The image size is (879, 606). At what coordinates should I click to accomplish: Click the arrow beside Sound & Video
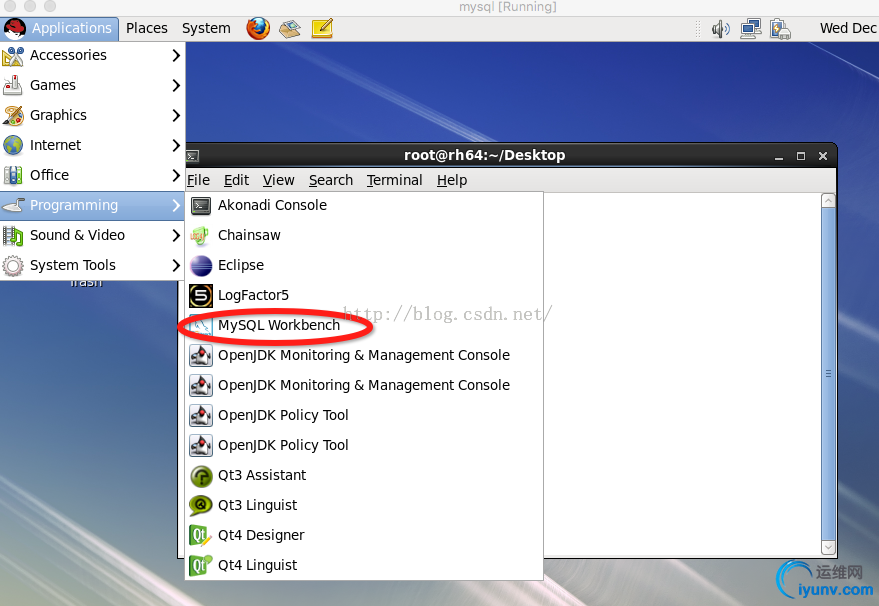click(x=176, y=235)
